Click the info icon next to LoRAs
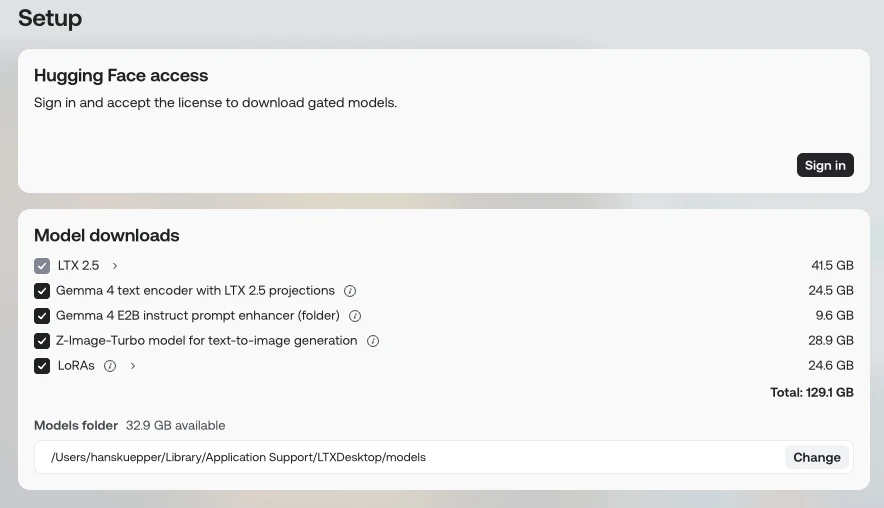The width and height of the screenshot is (884, 508). point(110,366)
